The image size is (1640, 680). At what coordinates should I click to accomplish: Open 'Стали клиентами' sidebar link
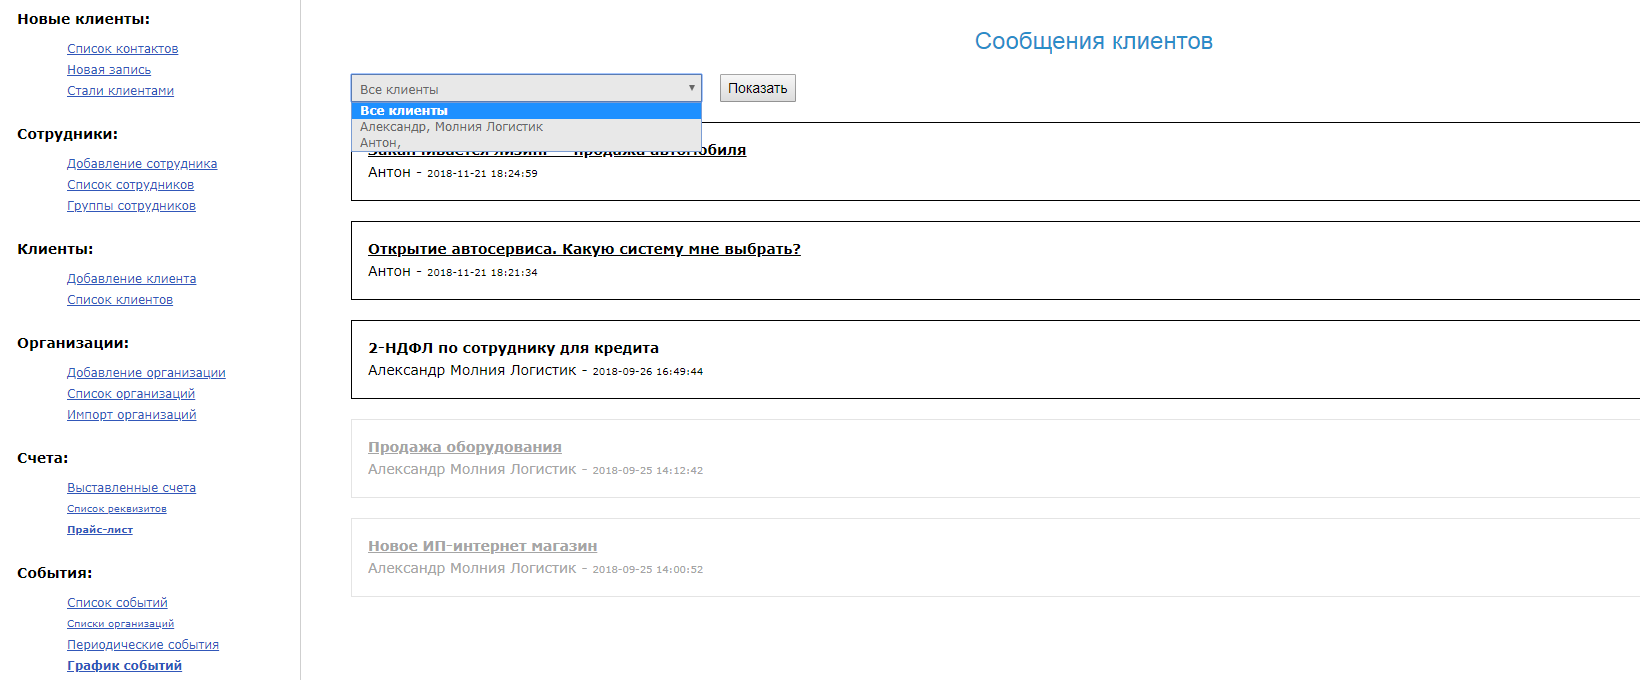(120, 91)
